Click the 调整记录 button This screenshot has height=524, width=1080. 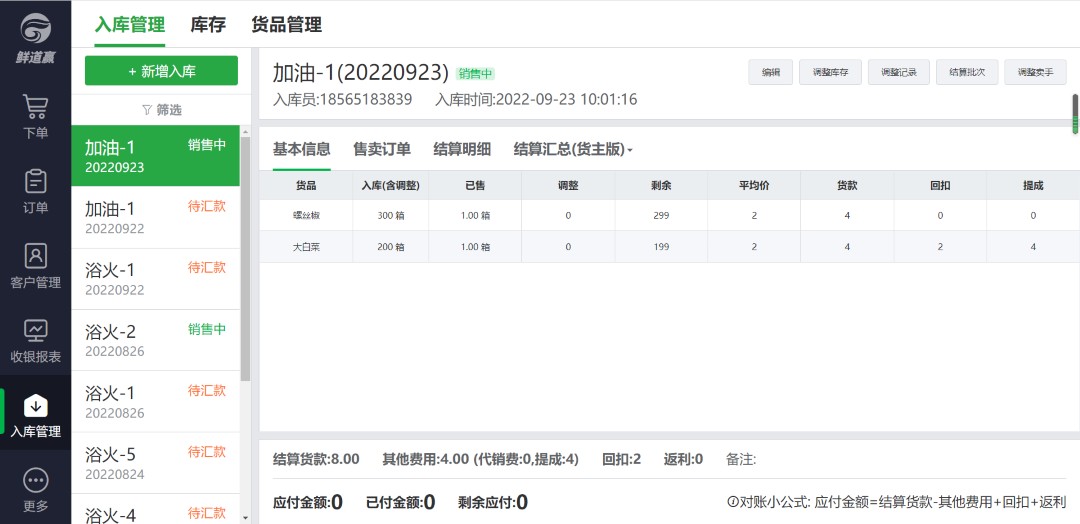[x=899, y=72]
